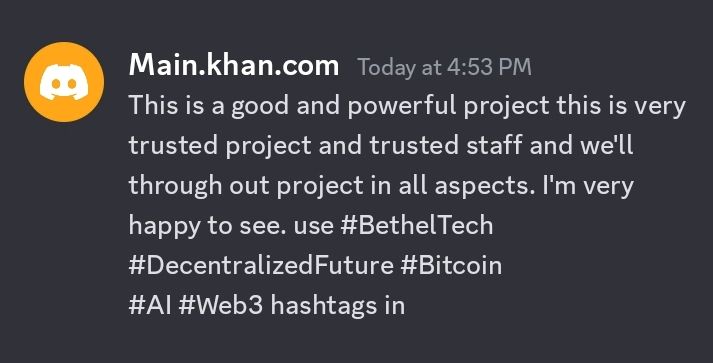Click the #Bitcoin hashtag text
Image resolution: width=713 pixels, height=363 pixels.
tap(451, 265)
